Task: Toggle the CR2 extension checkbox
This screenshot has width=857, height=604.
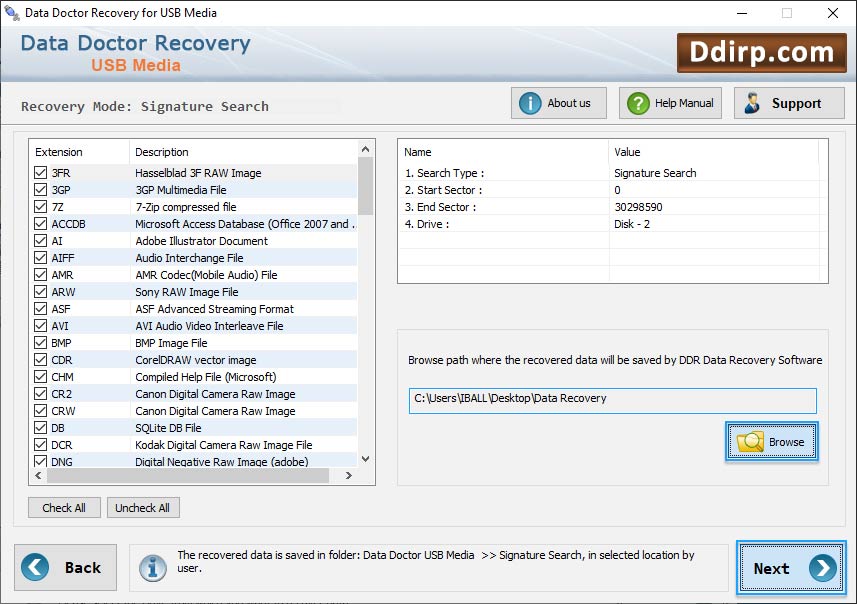Action: [x=40, y=394]
